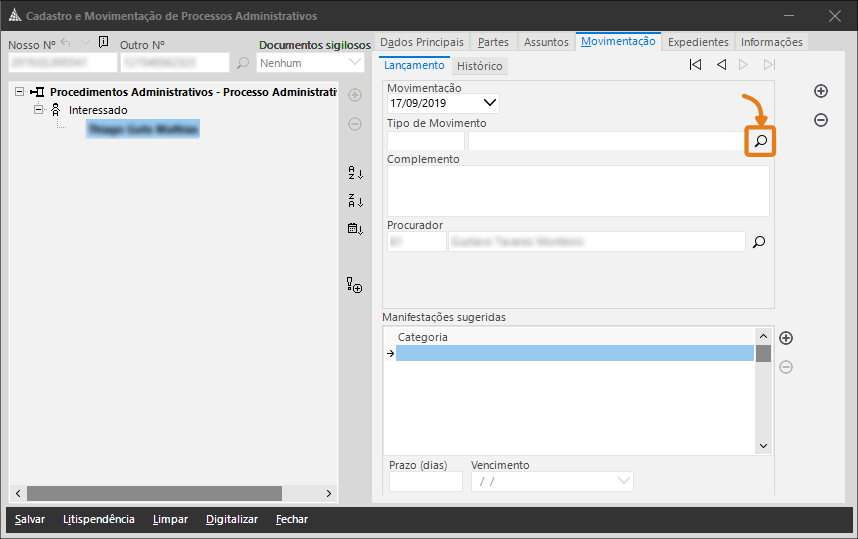This screenshot has height=539, width=858.
Task: Click the Tipo de Movimento search magnifier
Action: click(x=761, y=142)
